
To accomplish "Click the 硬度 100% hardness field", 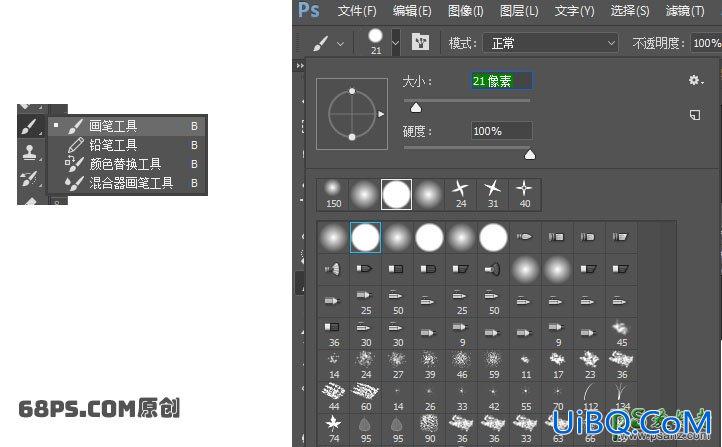I will [501, 131].
